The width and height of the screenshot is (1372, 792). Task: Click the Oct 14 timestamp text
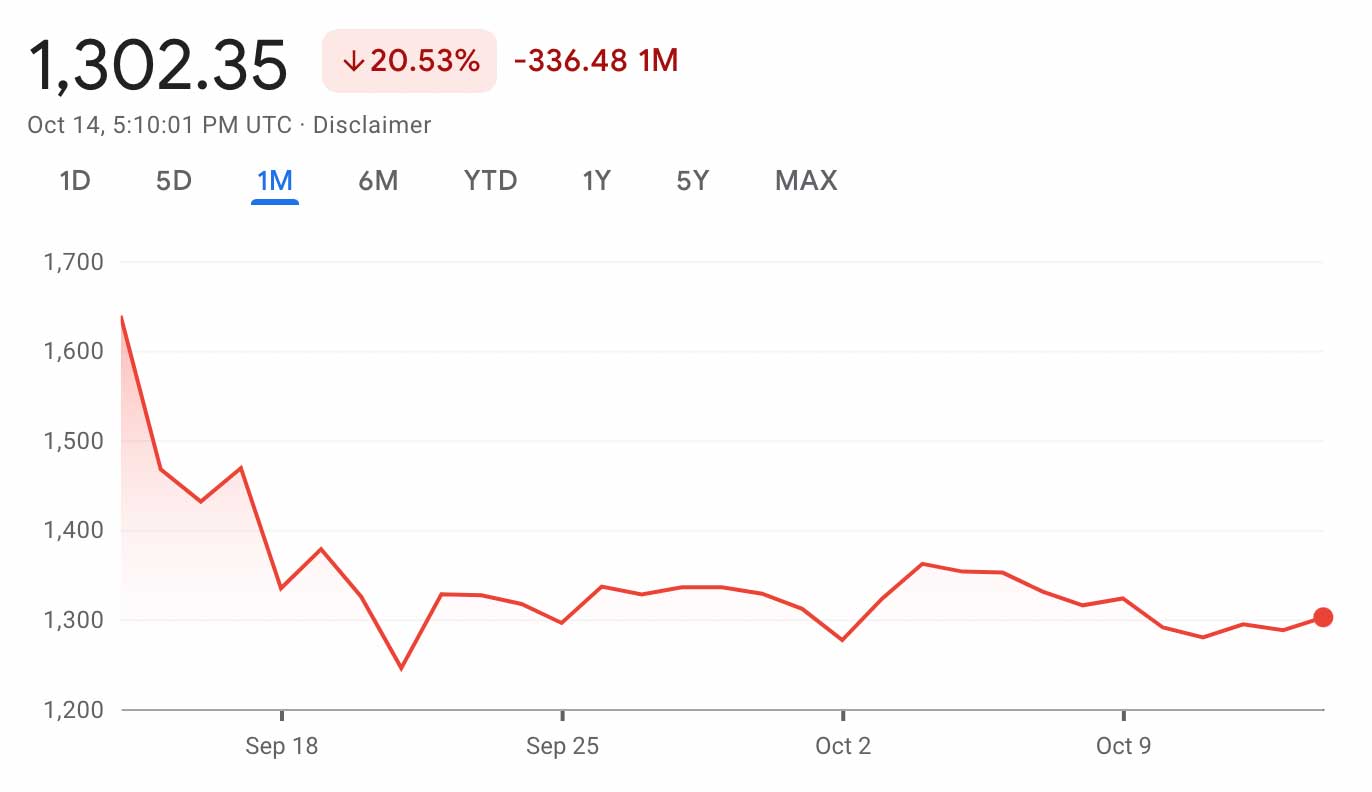pyautogui.click(x=160, y=125)
